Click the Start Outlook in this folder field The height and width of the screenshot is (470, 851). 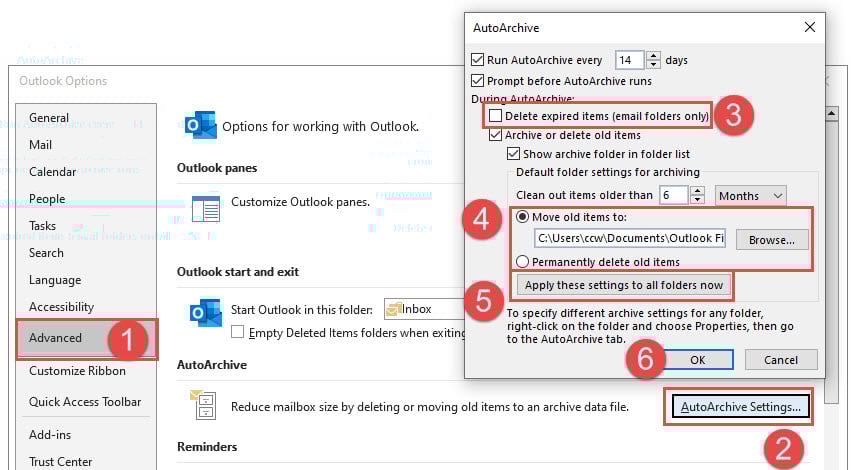coord(424,309)
